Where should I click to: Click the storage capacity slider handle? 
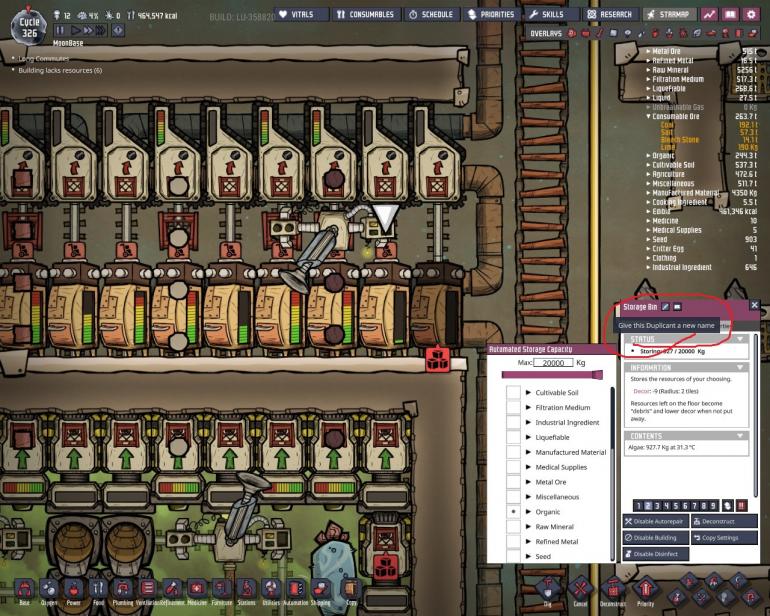[598, 374]
